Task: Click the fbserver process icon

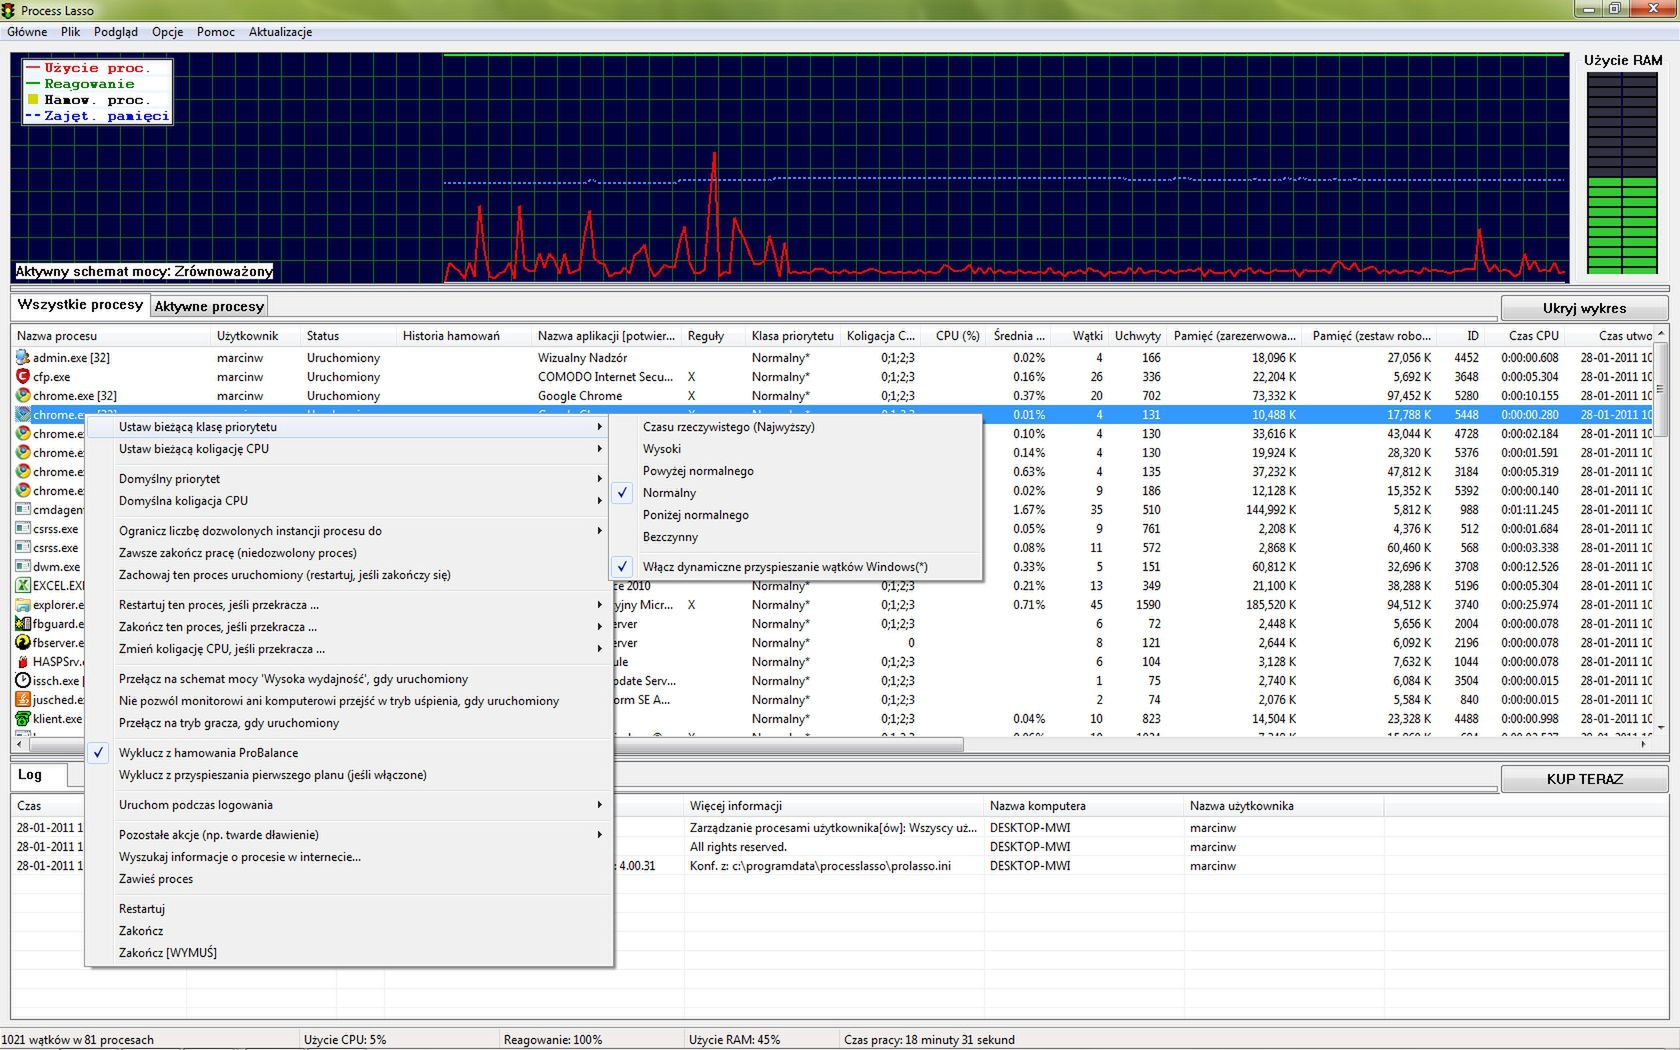Action: click(x=22, y=643)
